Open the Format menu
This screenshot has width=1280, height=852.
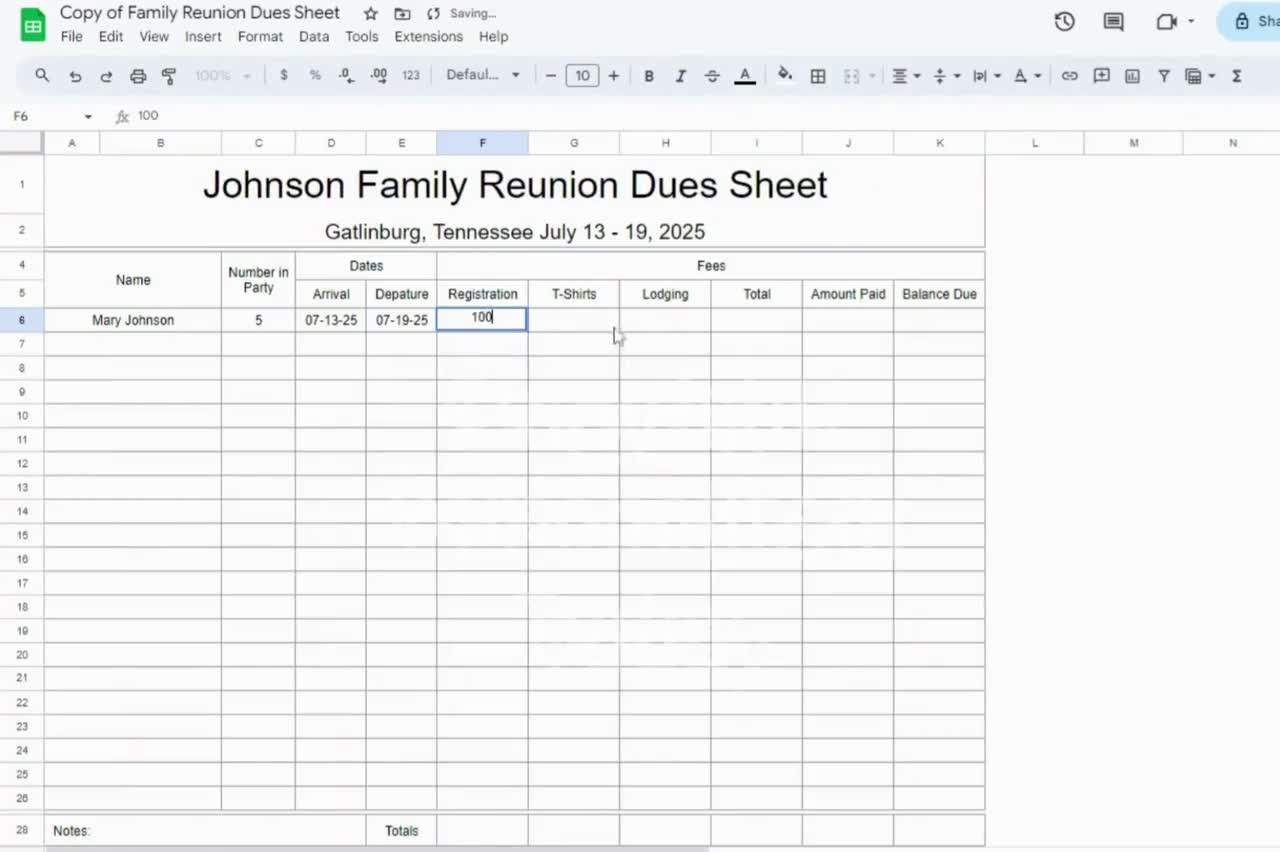(260, 36)
